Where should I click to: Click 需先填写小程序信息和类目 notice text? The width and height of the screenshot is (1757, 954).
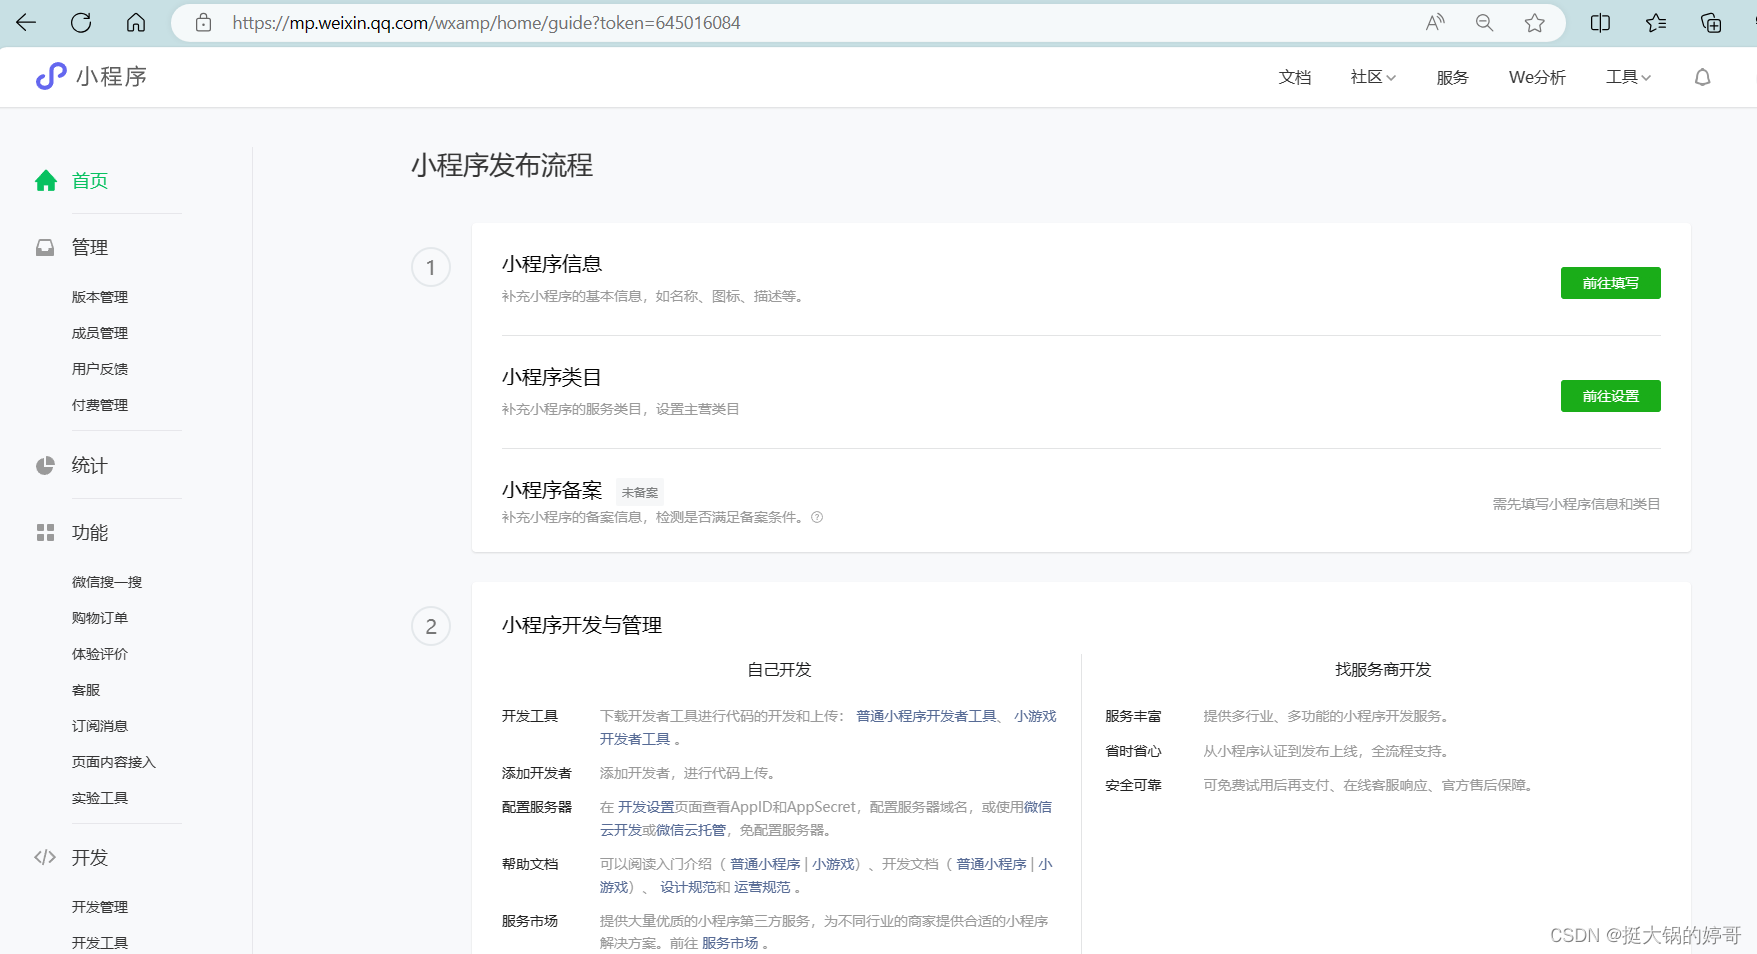1576,504
